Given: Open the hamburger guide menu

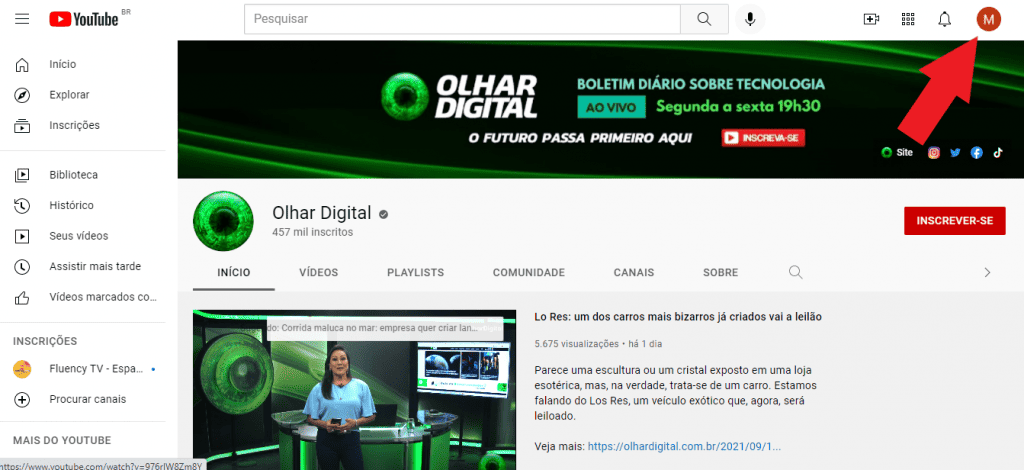Looking at the screenshot, I should [x=22, y=19].
